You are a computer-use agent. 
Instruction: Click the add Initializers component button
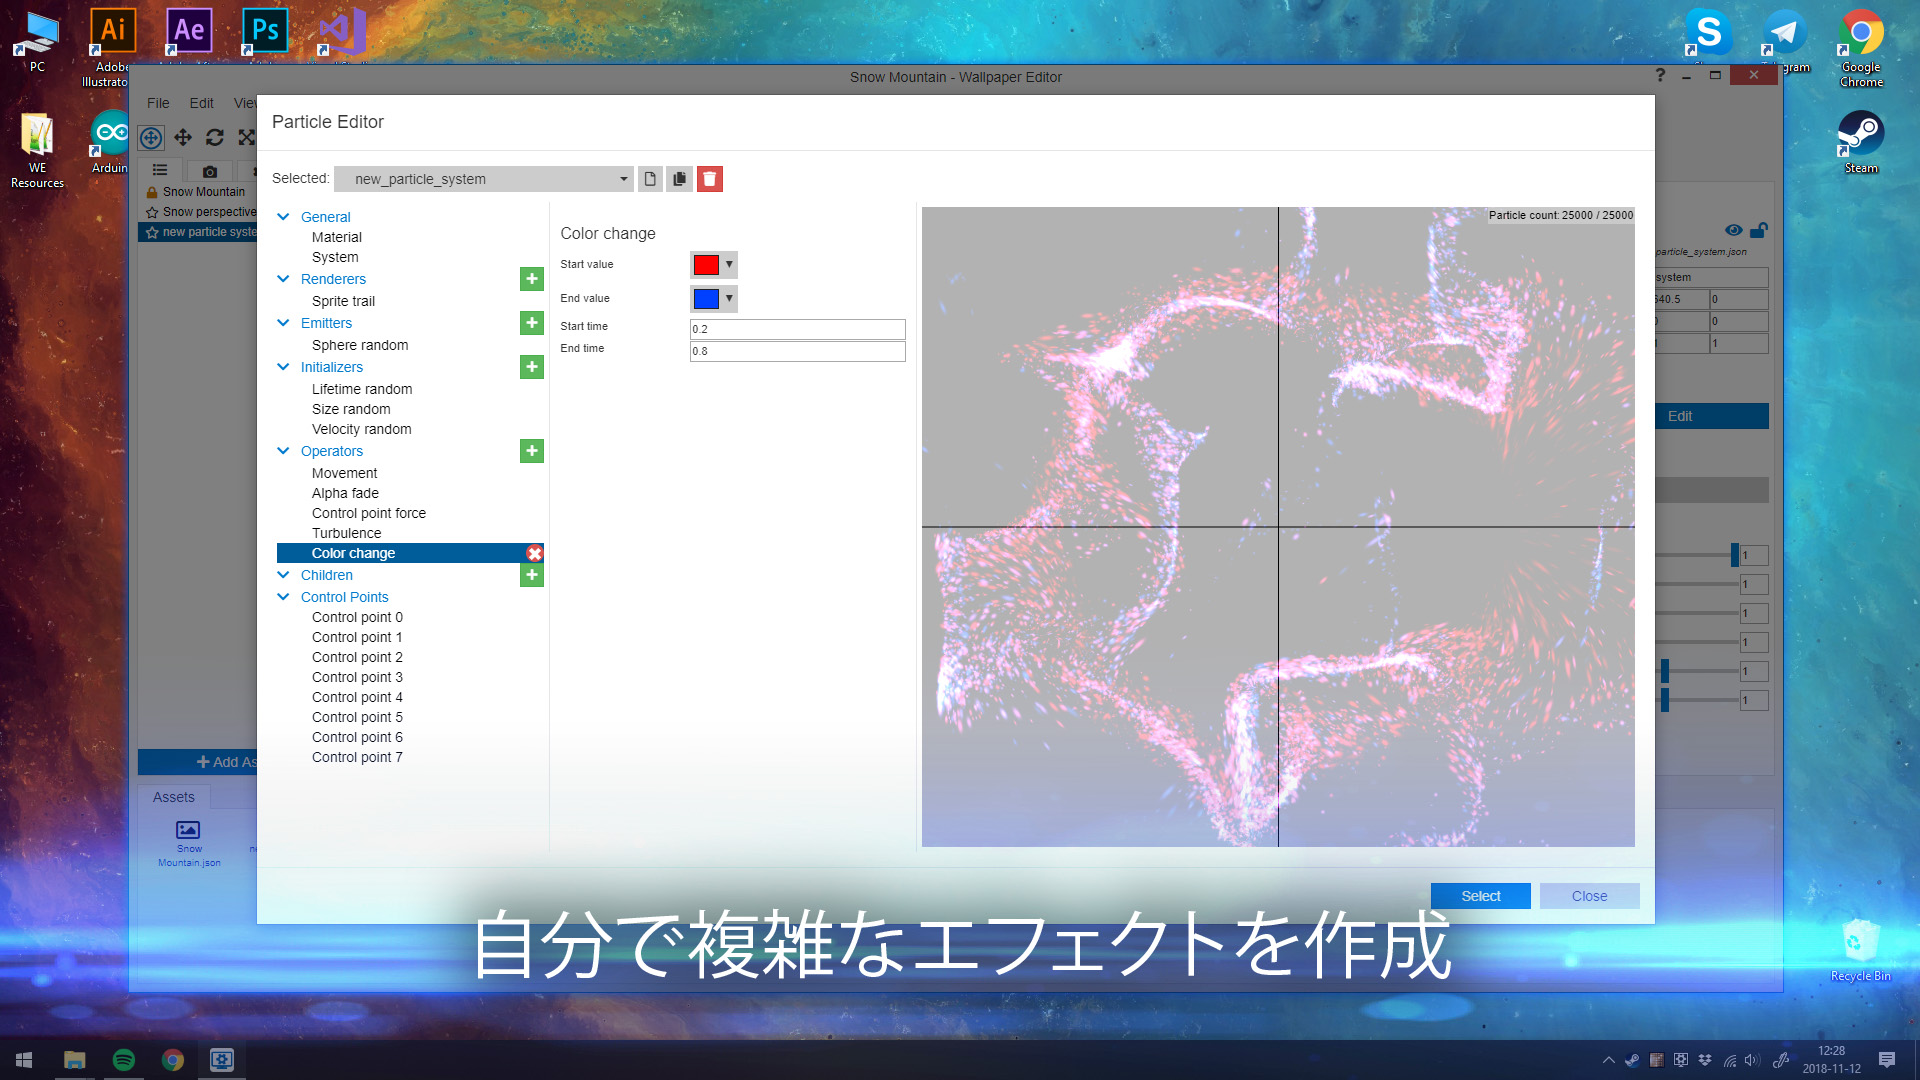533,367
